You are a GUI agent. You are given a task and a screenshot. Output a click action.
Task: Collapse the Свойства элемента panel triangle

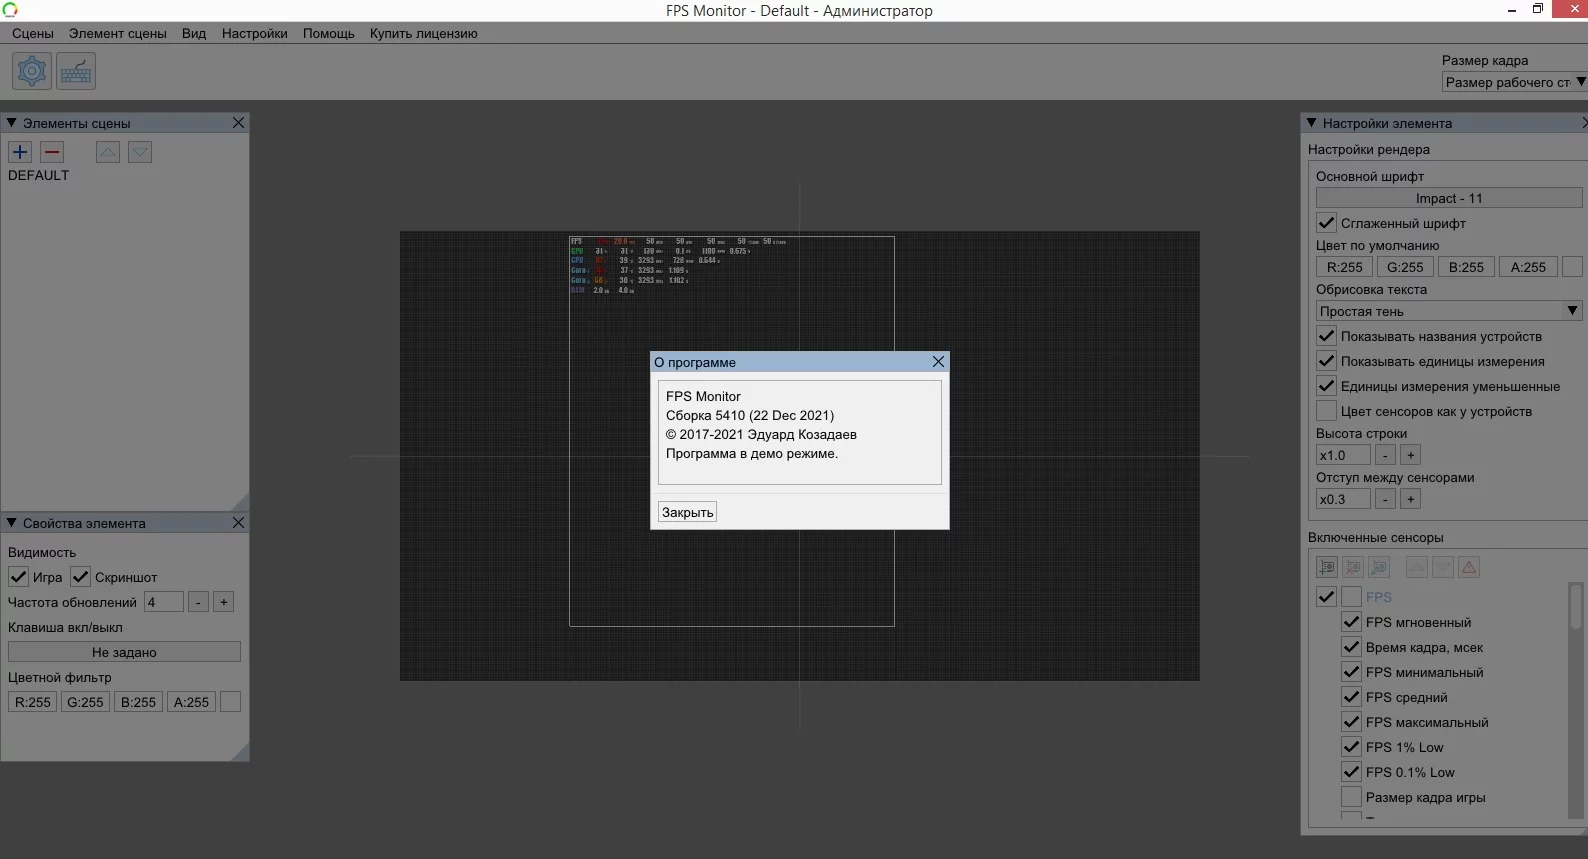point(11,523)
